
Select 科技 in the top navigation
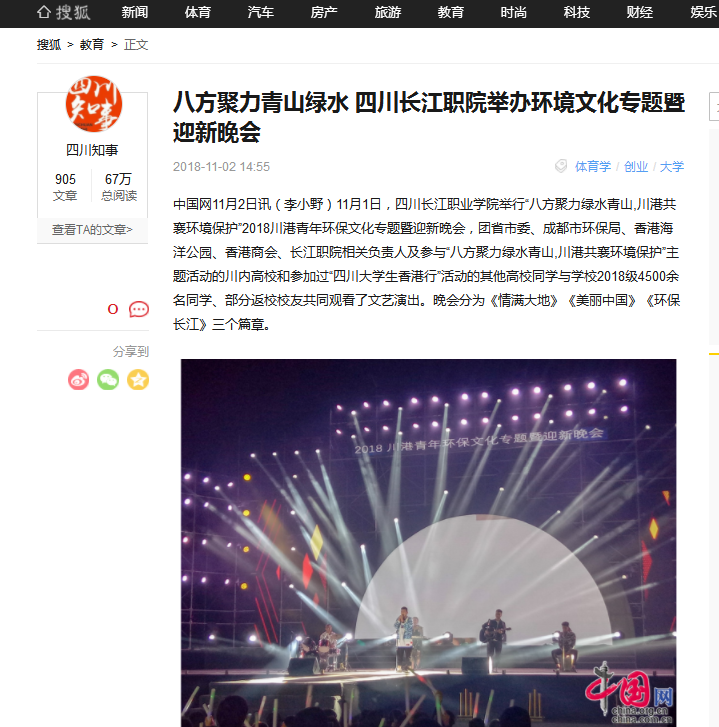point(577,12)
